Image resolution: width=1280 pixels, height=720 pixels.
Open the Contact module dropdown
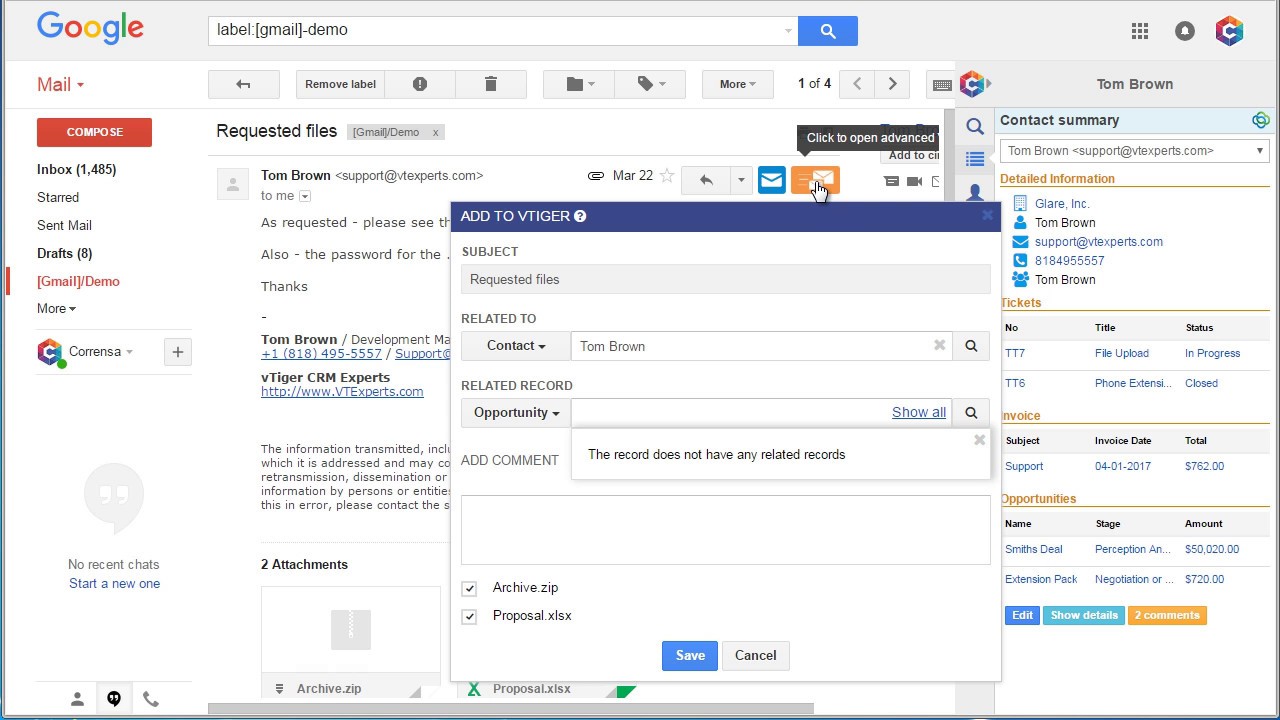516,346
